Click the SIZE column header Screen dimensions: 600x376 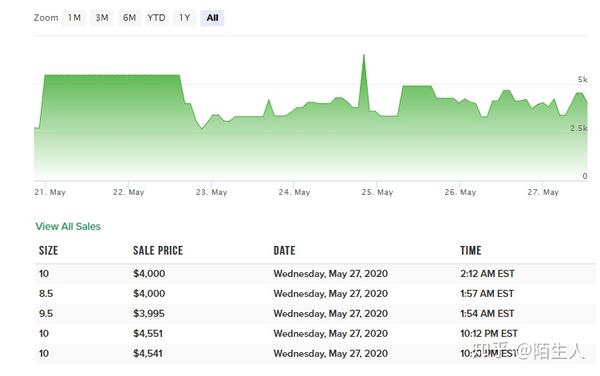[49, 251]
